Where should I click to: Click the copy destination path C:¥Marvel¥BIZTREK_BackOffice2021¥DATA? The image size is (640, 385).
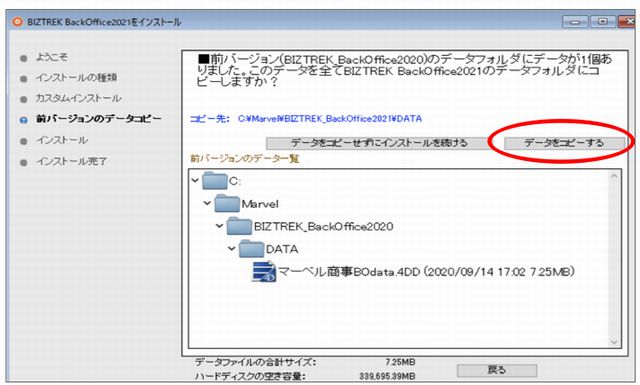coord(330,119)
